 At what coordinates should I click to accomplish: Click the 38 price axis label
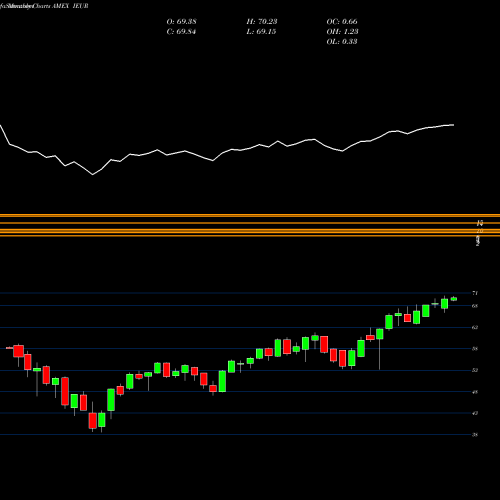click(x=475, y=435)
